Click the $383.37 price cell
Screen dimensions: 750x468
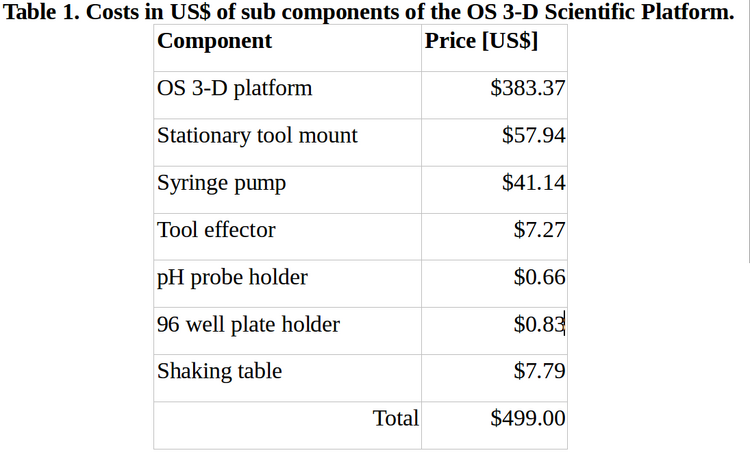point(494,95)
